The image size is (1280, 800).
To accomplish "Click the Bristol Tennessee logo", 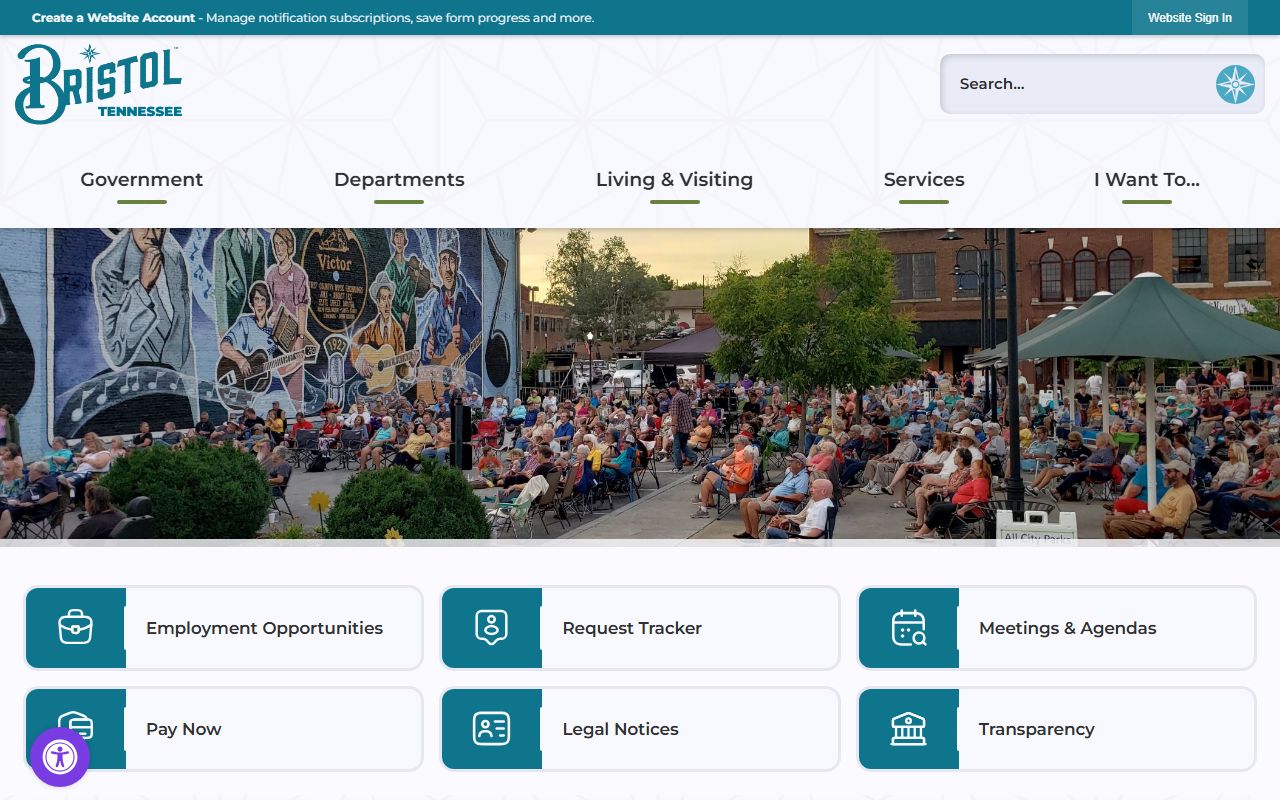I will (x=98, y=84).
